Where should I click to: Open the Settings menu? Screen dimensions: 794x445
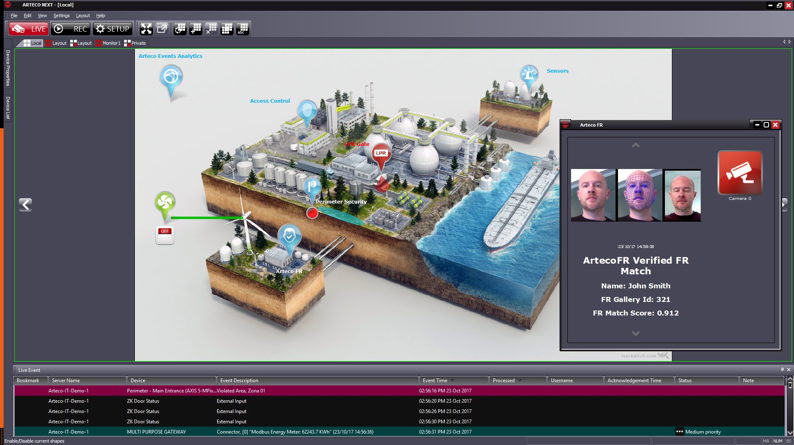tap(61, 16)
